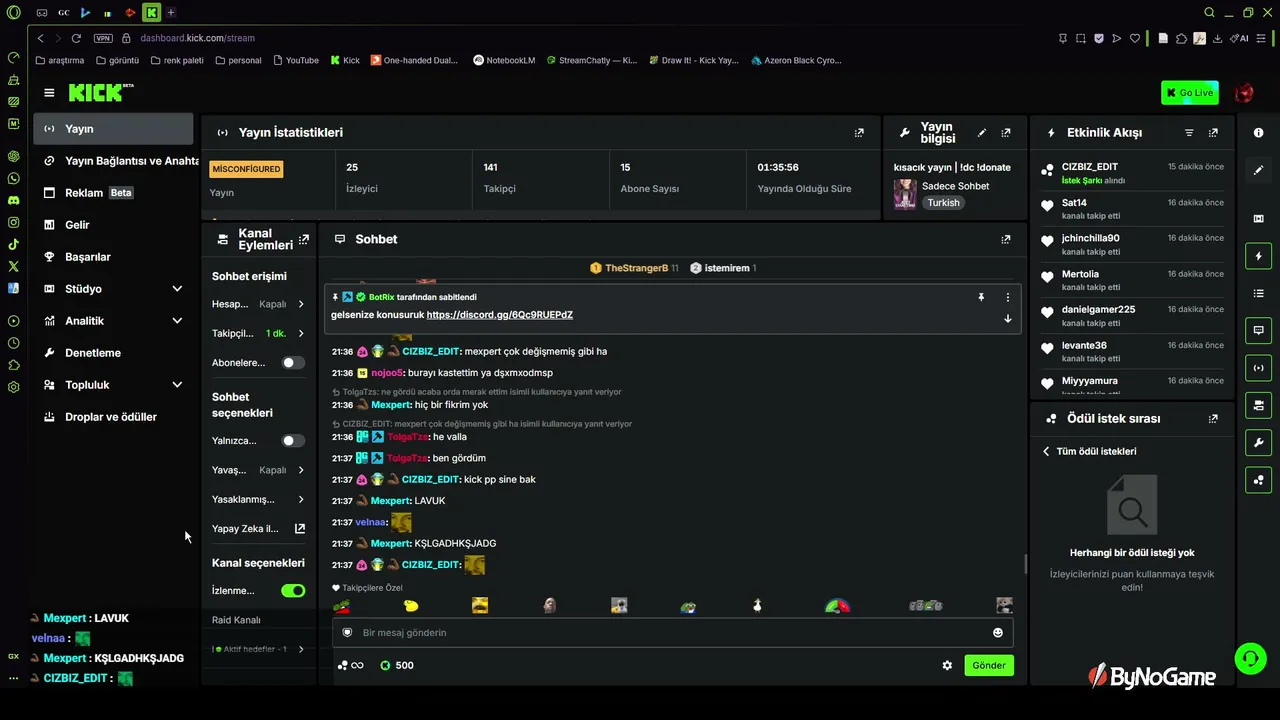Open the green support headset bubble
This screenshot has height=720, width=1280.
[1250, 658]
